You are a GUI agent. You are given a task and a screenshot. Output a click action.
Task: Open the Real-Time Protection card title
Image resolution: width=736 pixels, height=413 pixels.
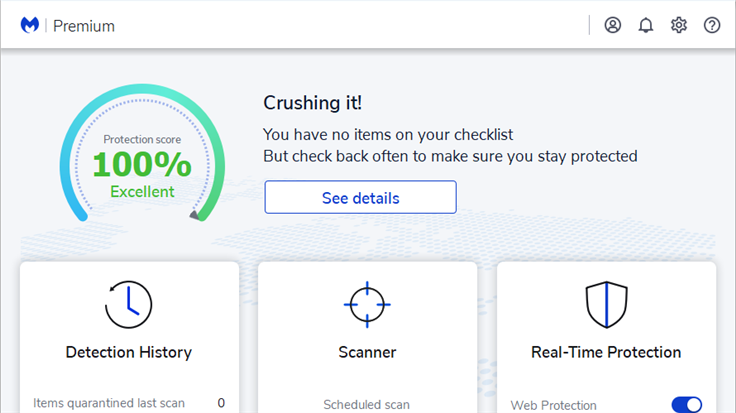606,352
